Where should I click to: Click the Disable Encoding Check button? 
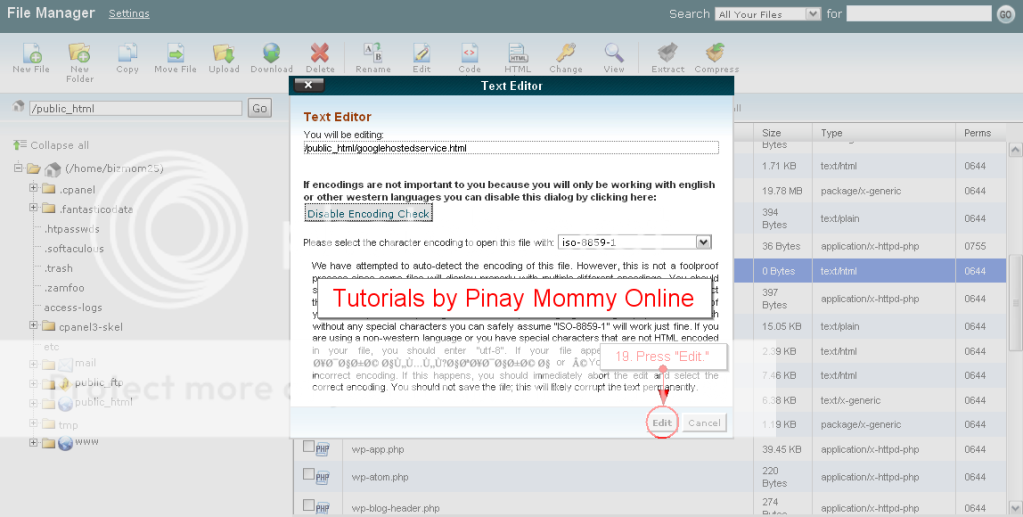click(368, 214)
